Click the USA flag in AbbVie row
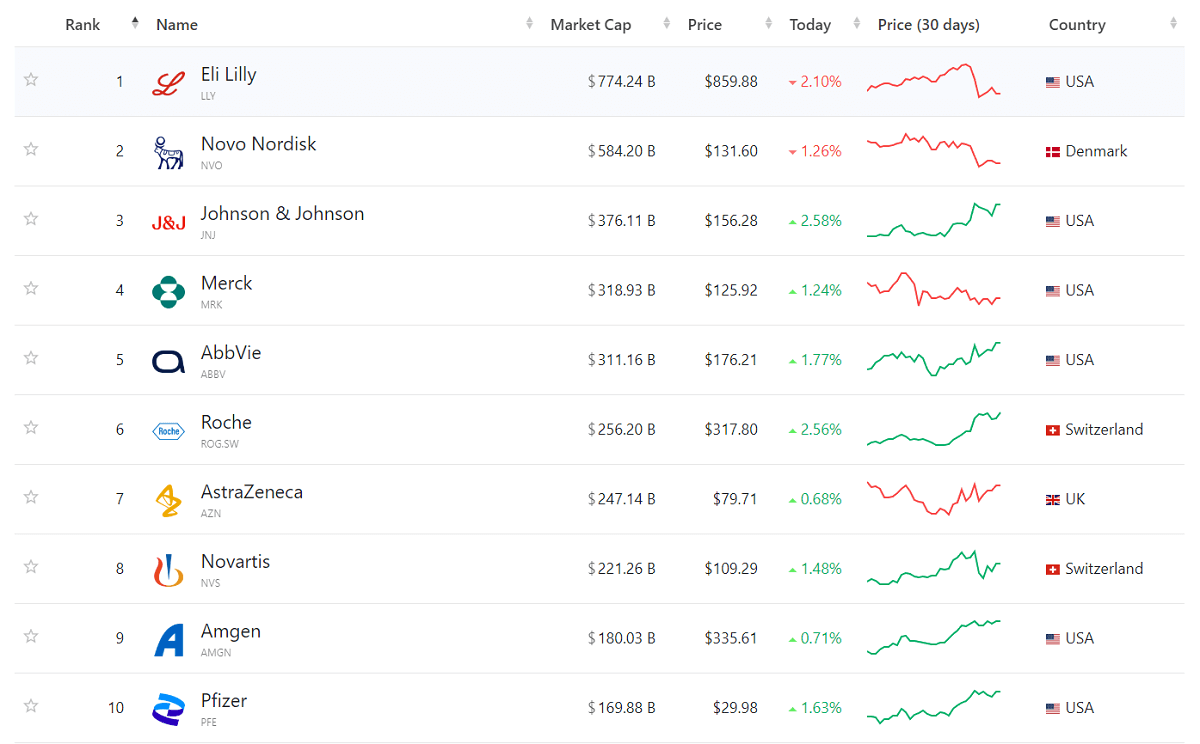The image size is (1200, 744). point(1053,360)
